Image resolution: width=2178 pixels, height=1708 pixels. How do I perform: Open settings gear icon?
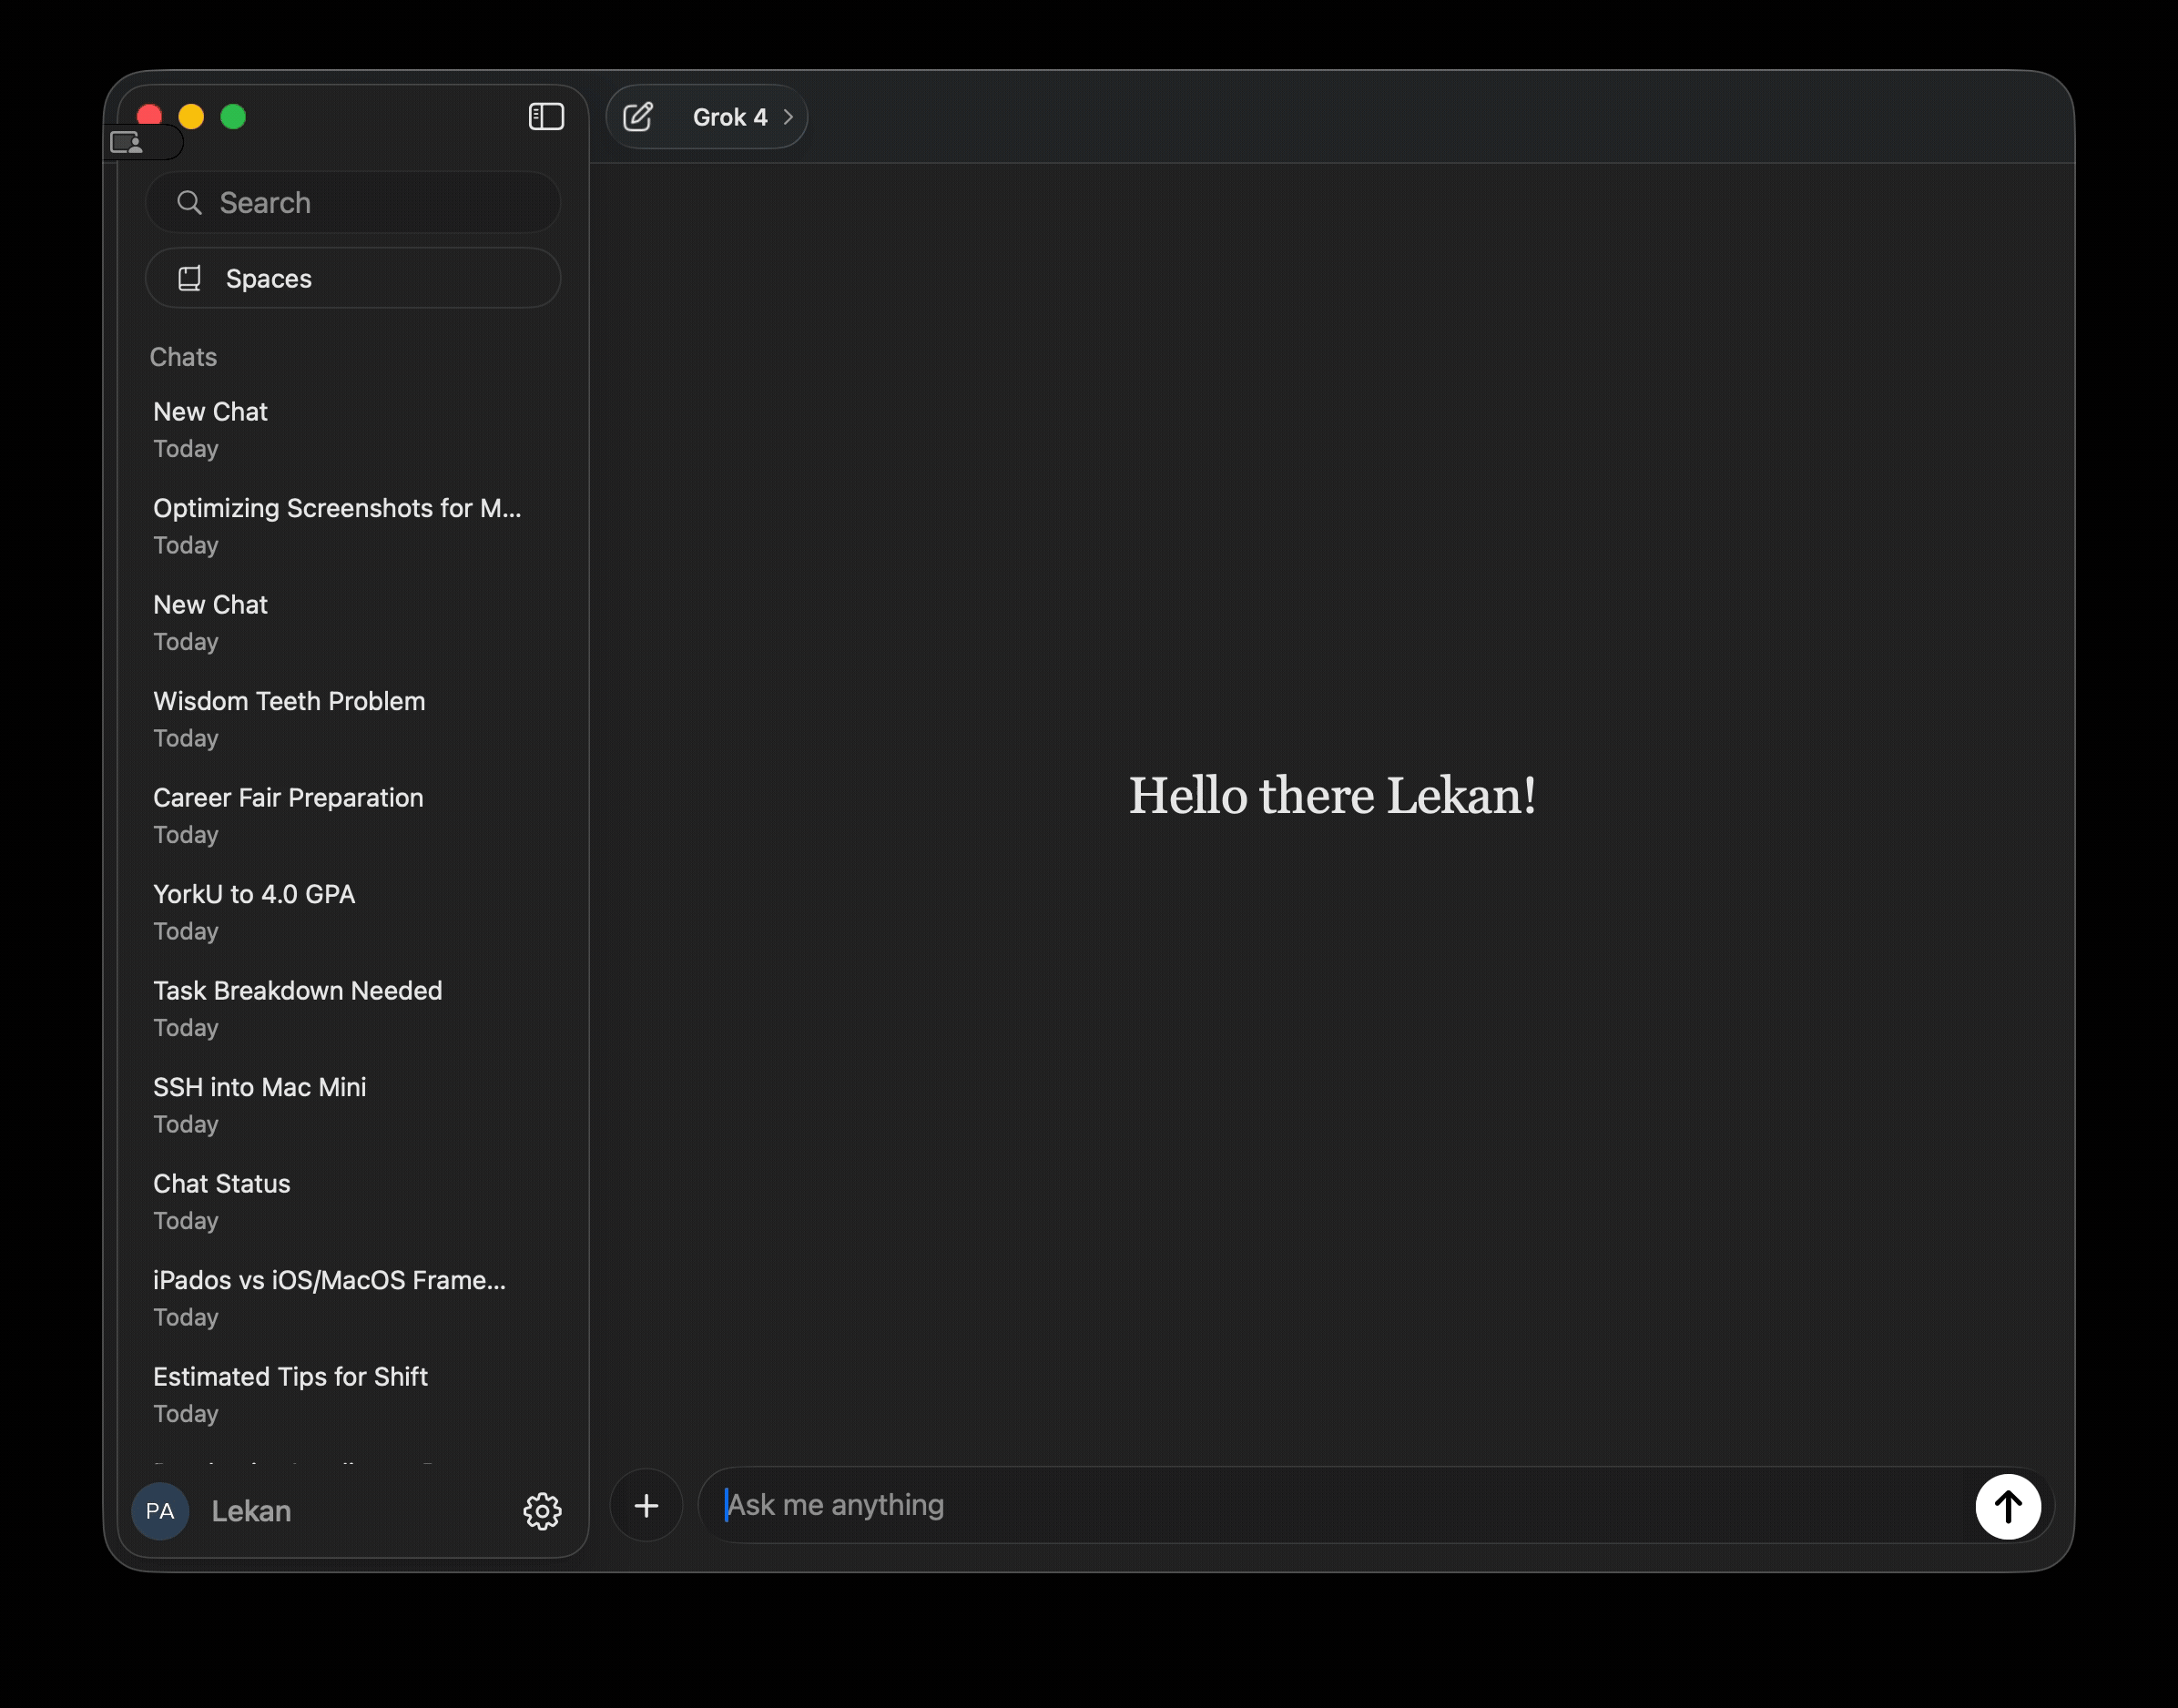542,1511
